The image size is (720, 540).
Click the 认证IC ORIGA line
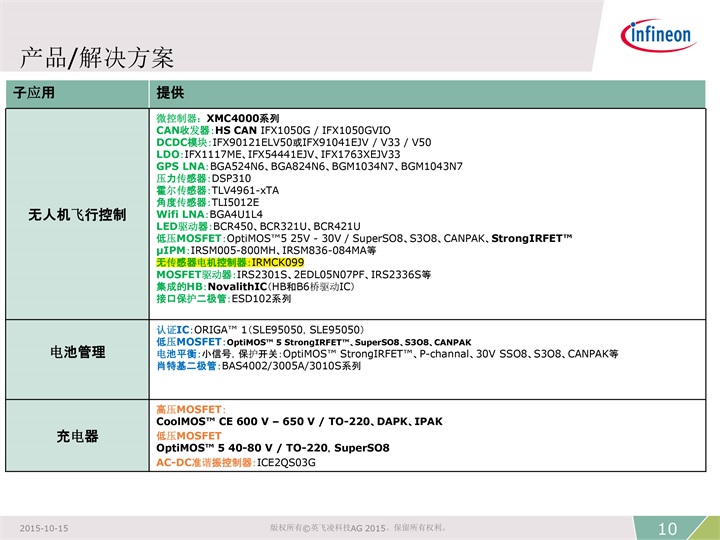tap(260, 330)
